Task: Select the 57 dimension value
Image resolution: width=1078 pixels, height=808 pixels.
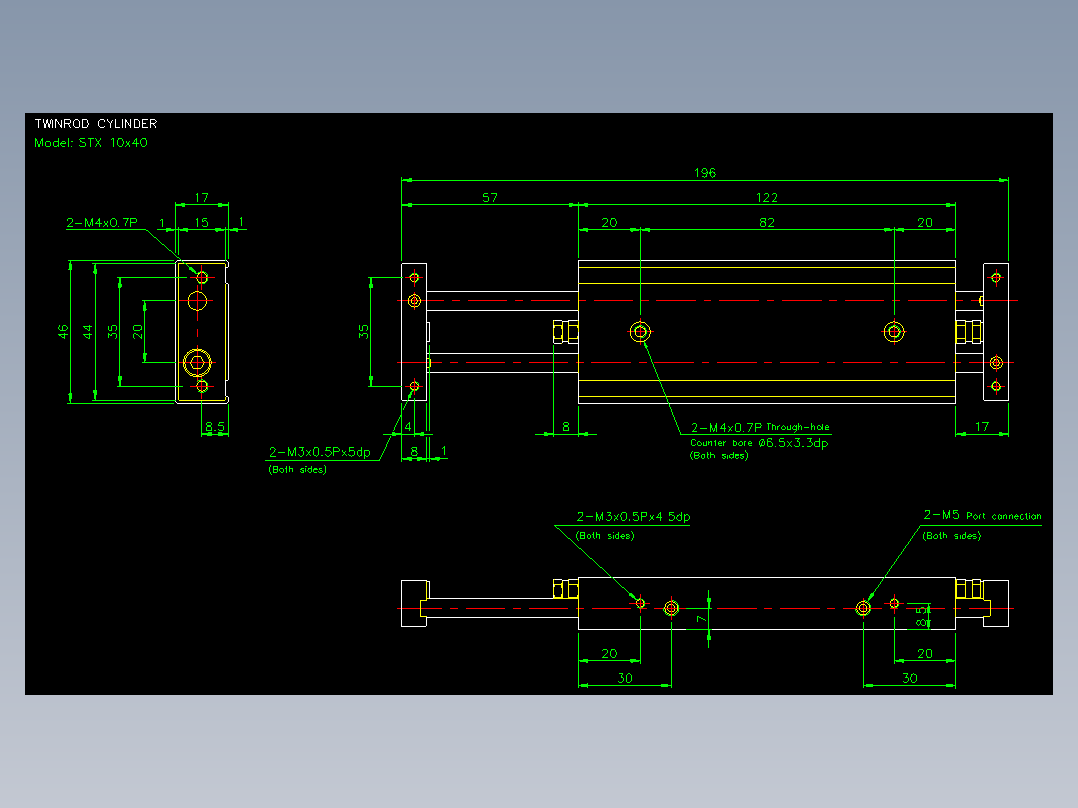Action: 490,197
